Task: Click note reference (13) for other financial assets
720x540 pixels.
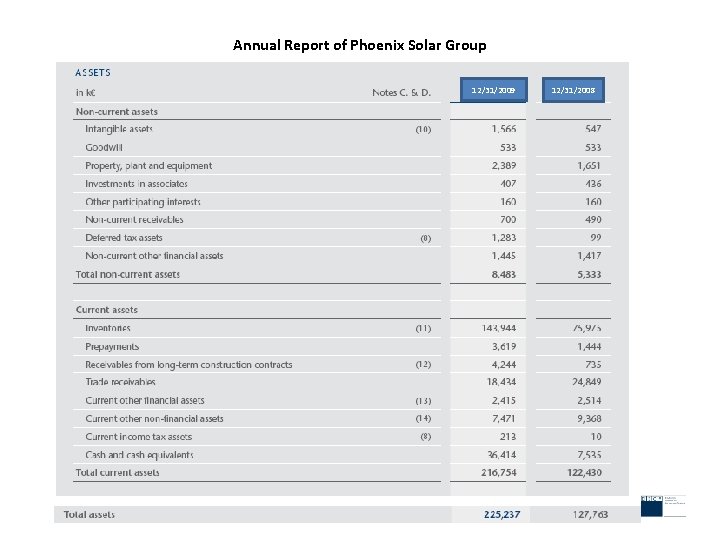Action: [424, 401]
